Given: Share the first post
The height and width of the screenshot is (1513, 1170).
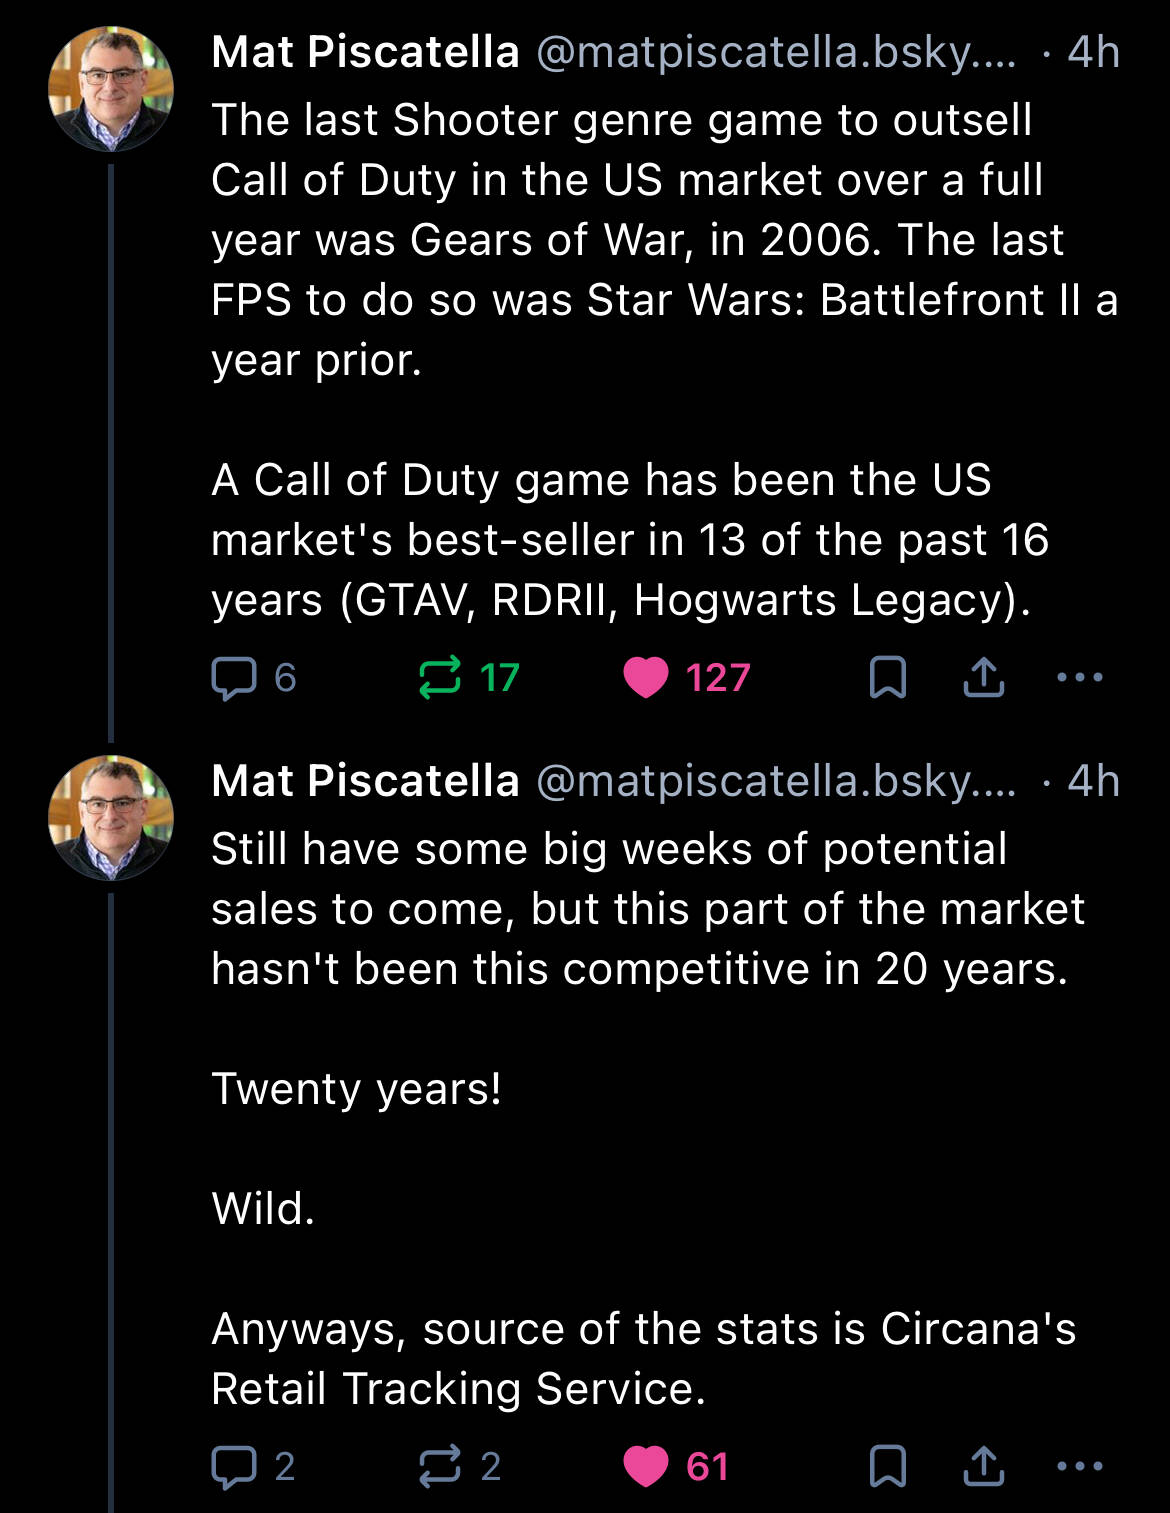Looking at the screenshot, I should pyautogui.click(x=984, y=678).
